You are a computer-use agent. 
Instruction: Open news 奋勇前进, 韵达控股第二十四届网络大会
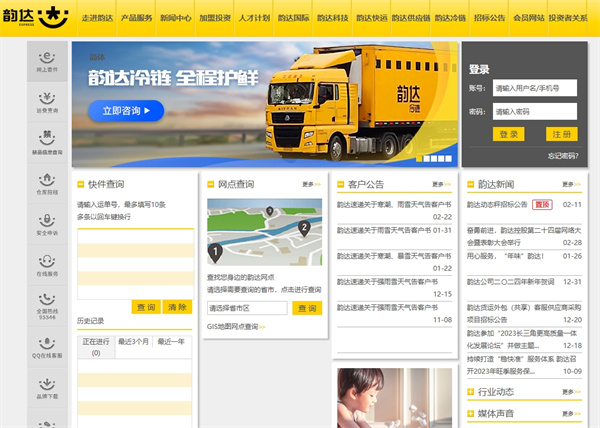tap(524, 236)
